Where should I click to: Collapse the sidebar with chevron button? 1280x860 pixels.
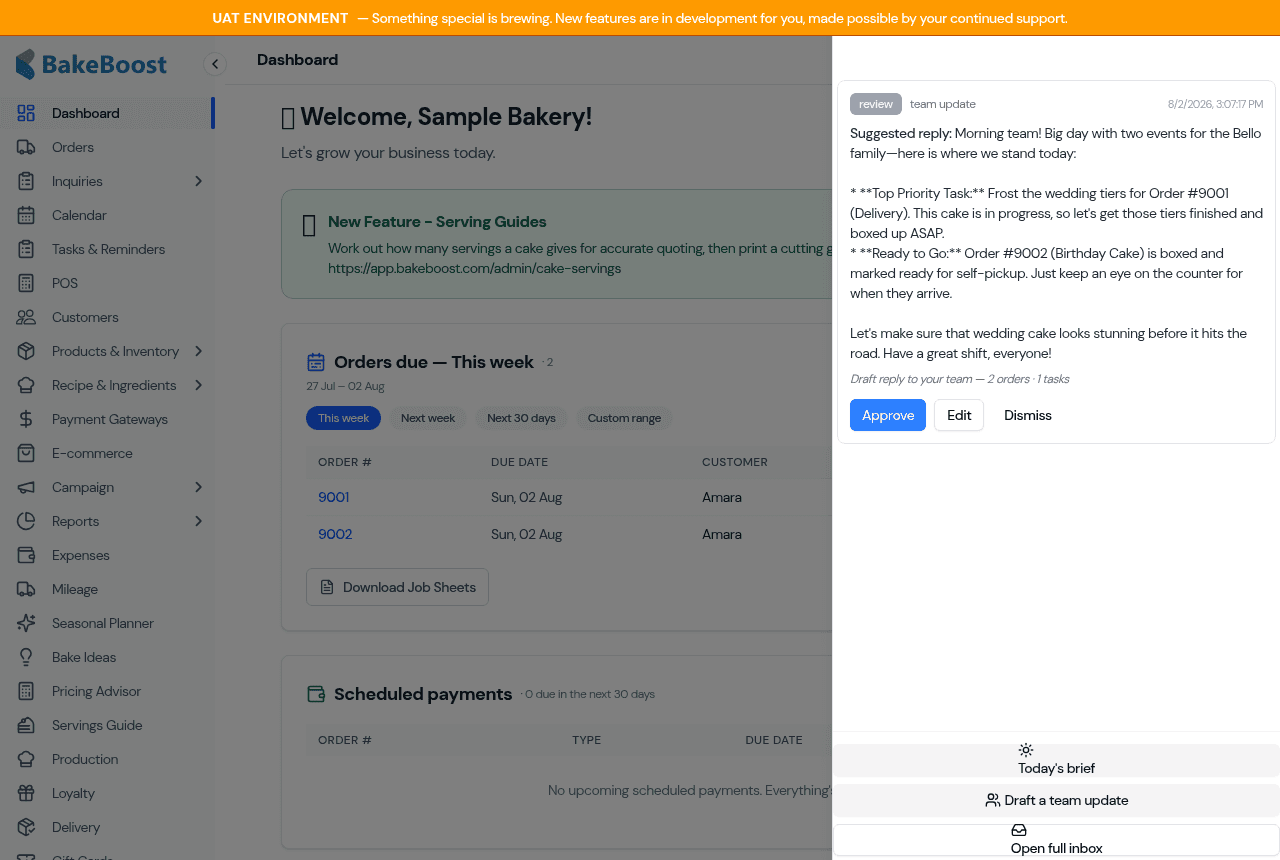click(214, 64)
